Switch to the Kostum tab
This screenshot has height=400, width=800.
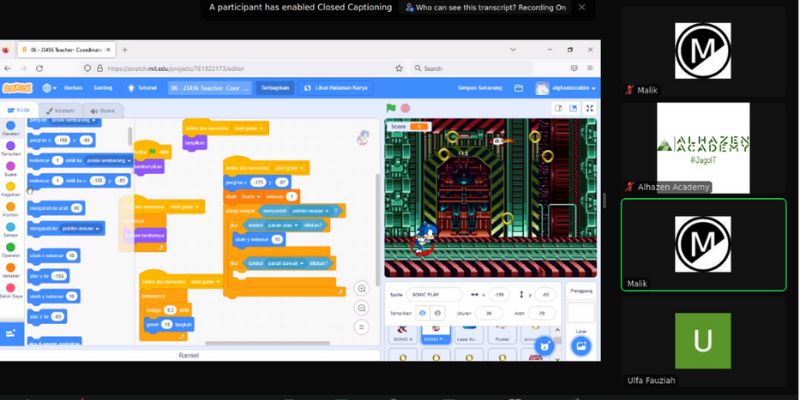pyautogui.click(x=61, y=109)
